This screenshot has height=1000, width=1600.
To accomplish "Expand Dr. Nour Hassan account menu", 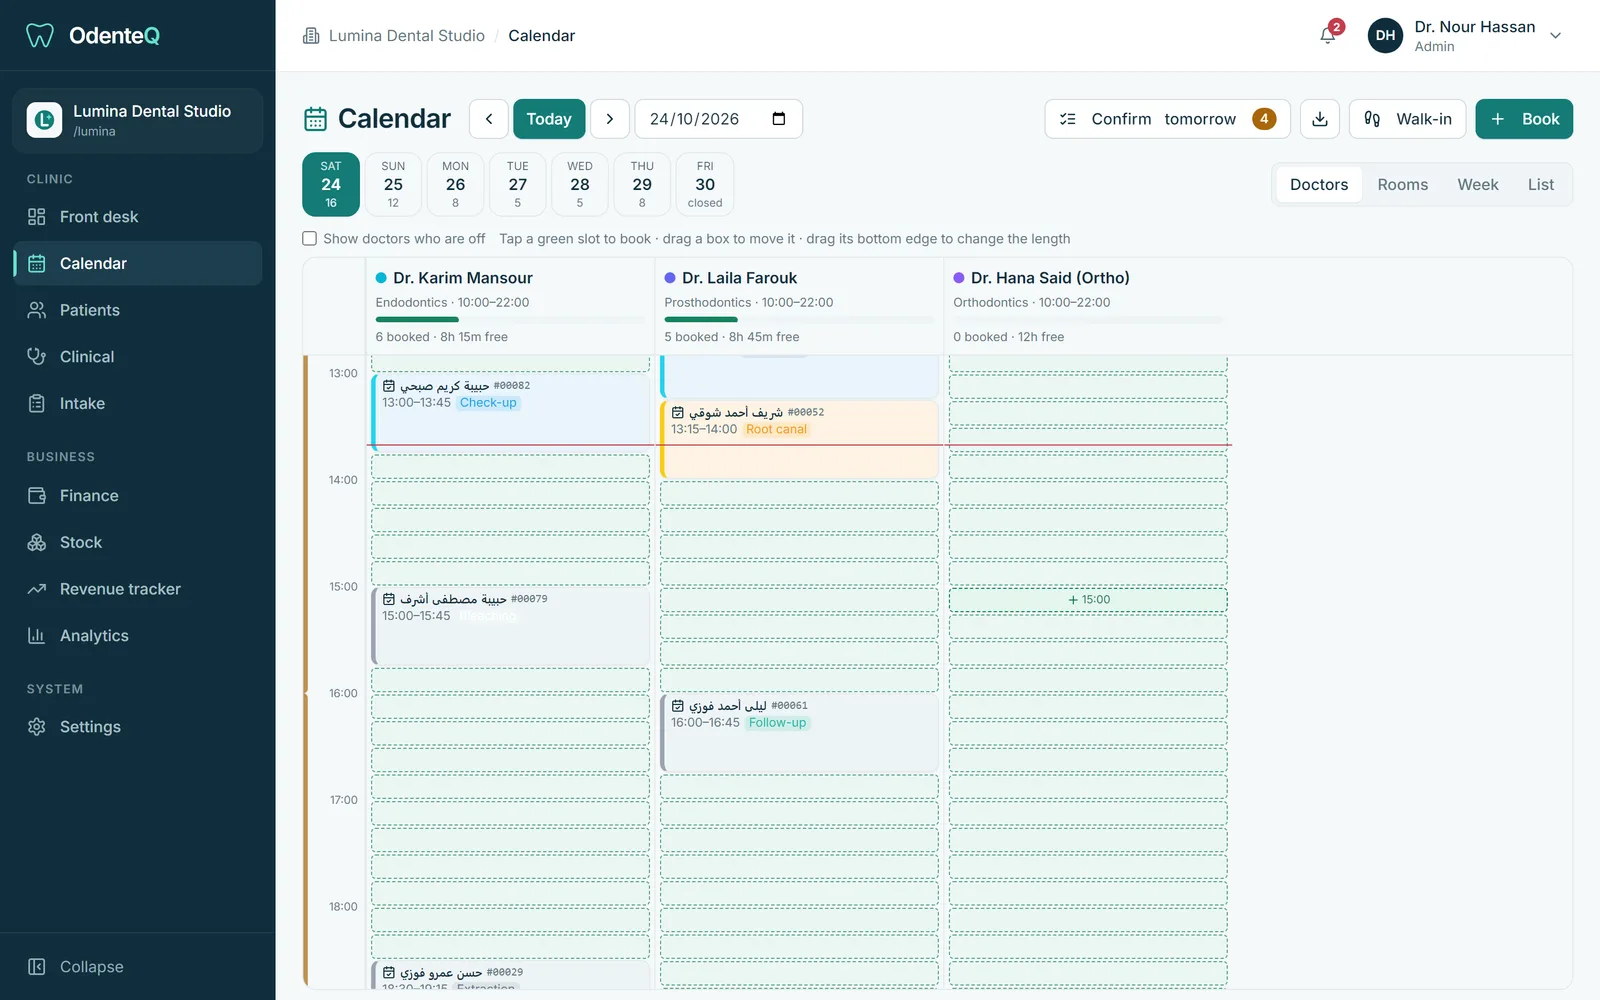I will point(1465,36).
